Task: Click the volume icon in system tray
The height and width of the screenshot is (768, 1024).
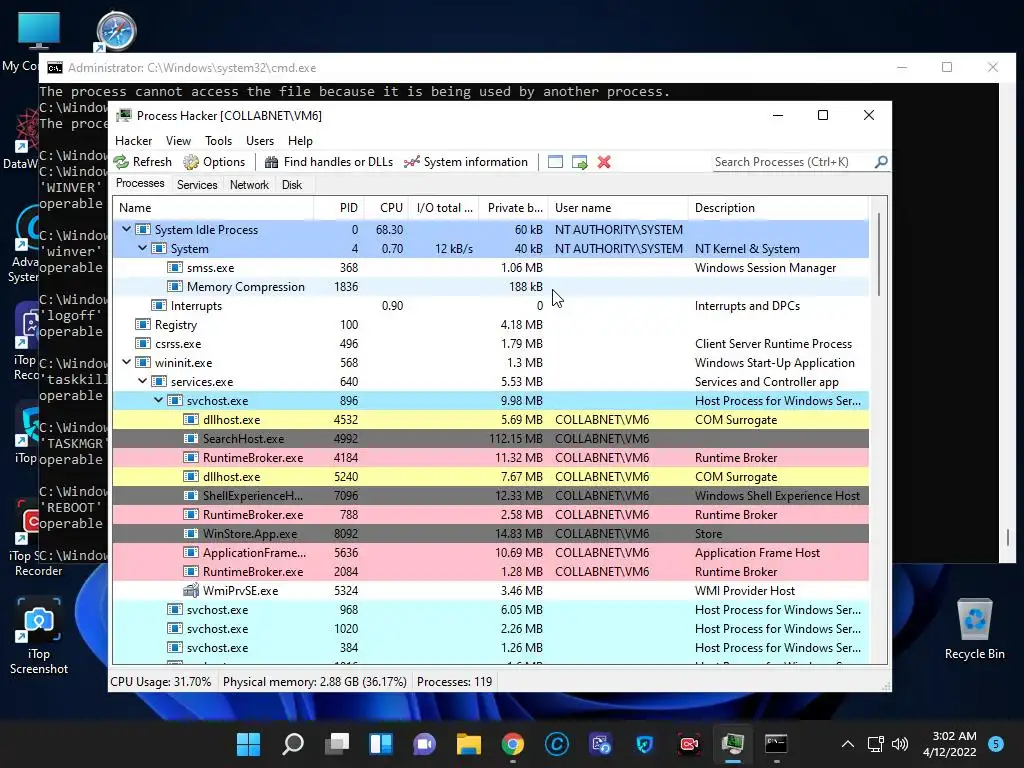Action: click(900, 744)
